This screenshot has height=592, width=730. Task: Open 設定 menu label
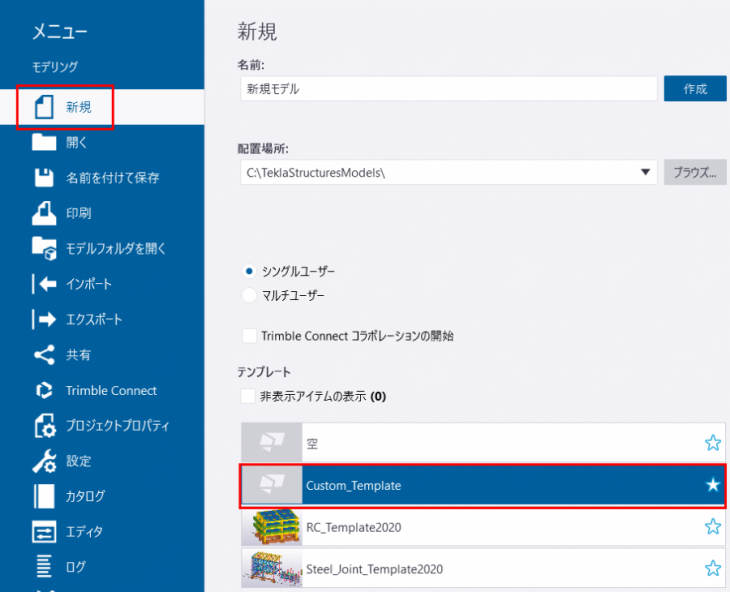[78, 461]
